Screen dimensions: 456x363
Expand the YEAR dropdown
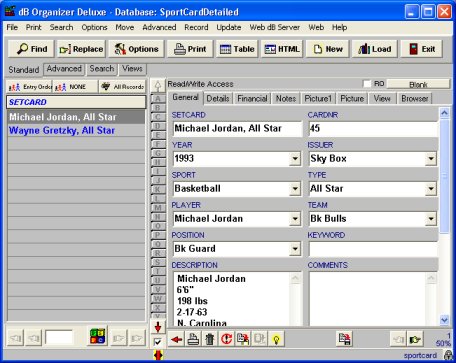pos(295,159)
